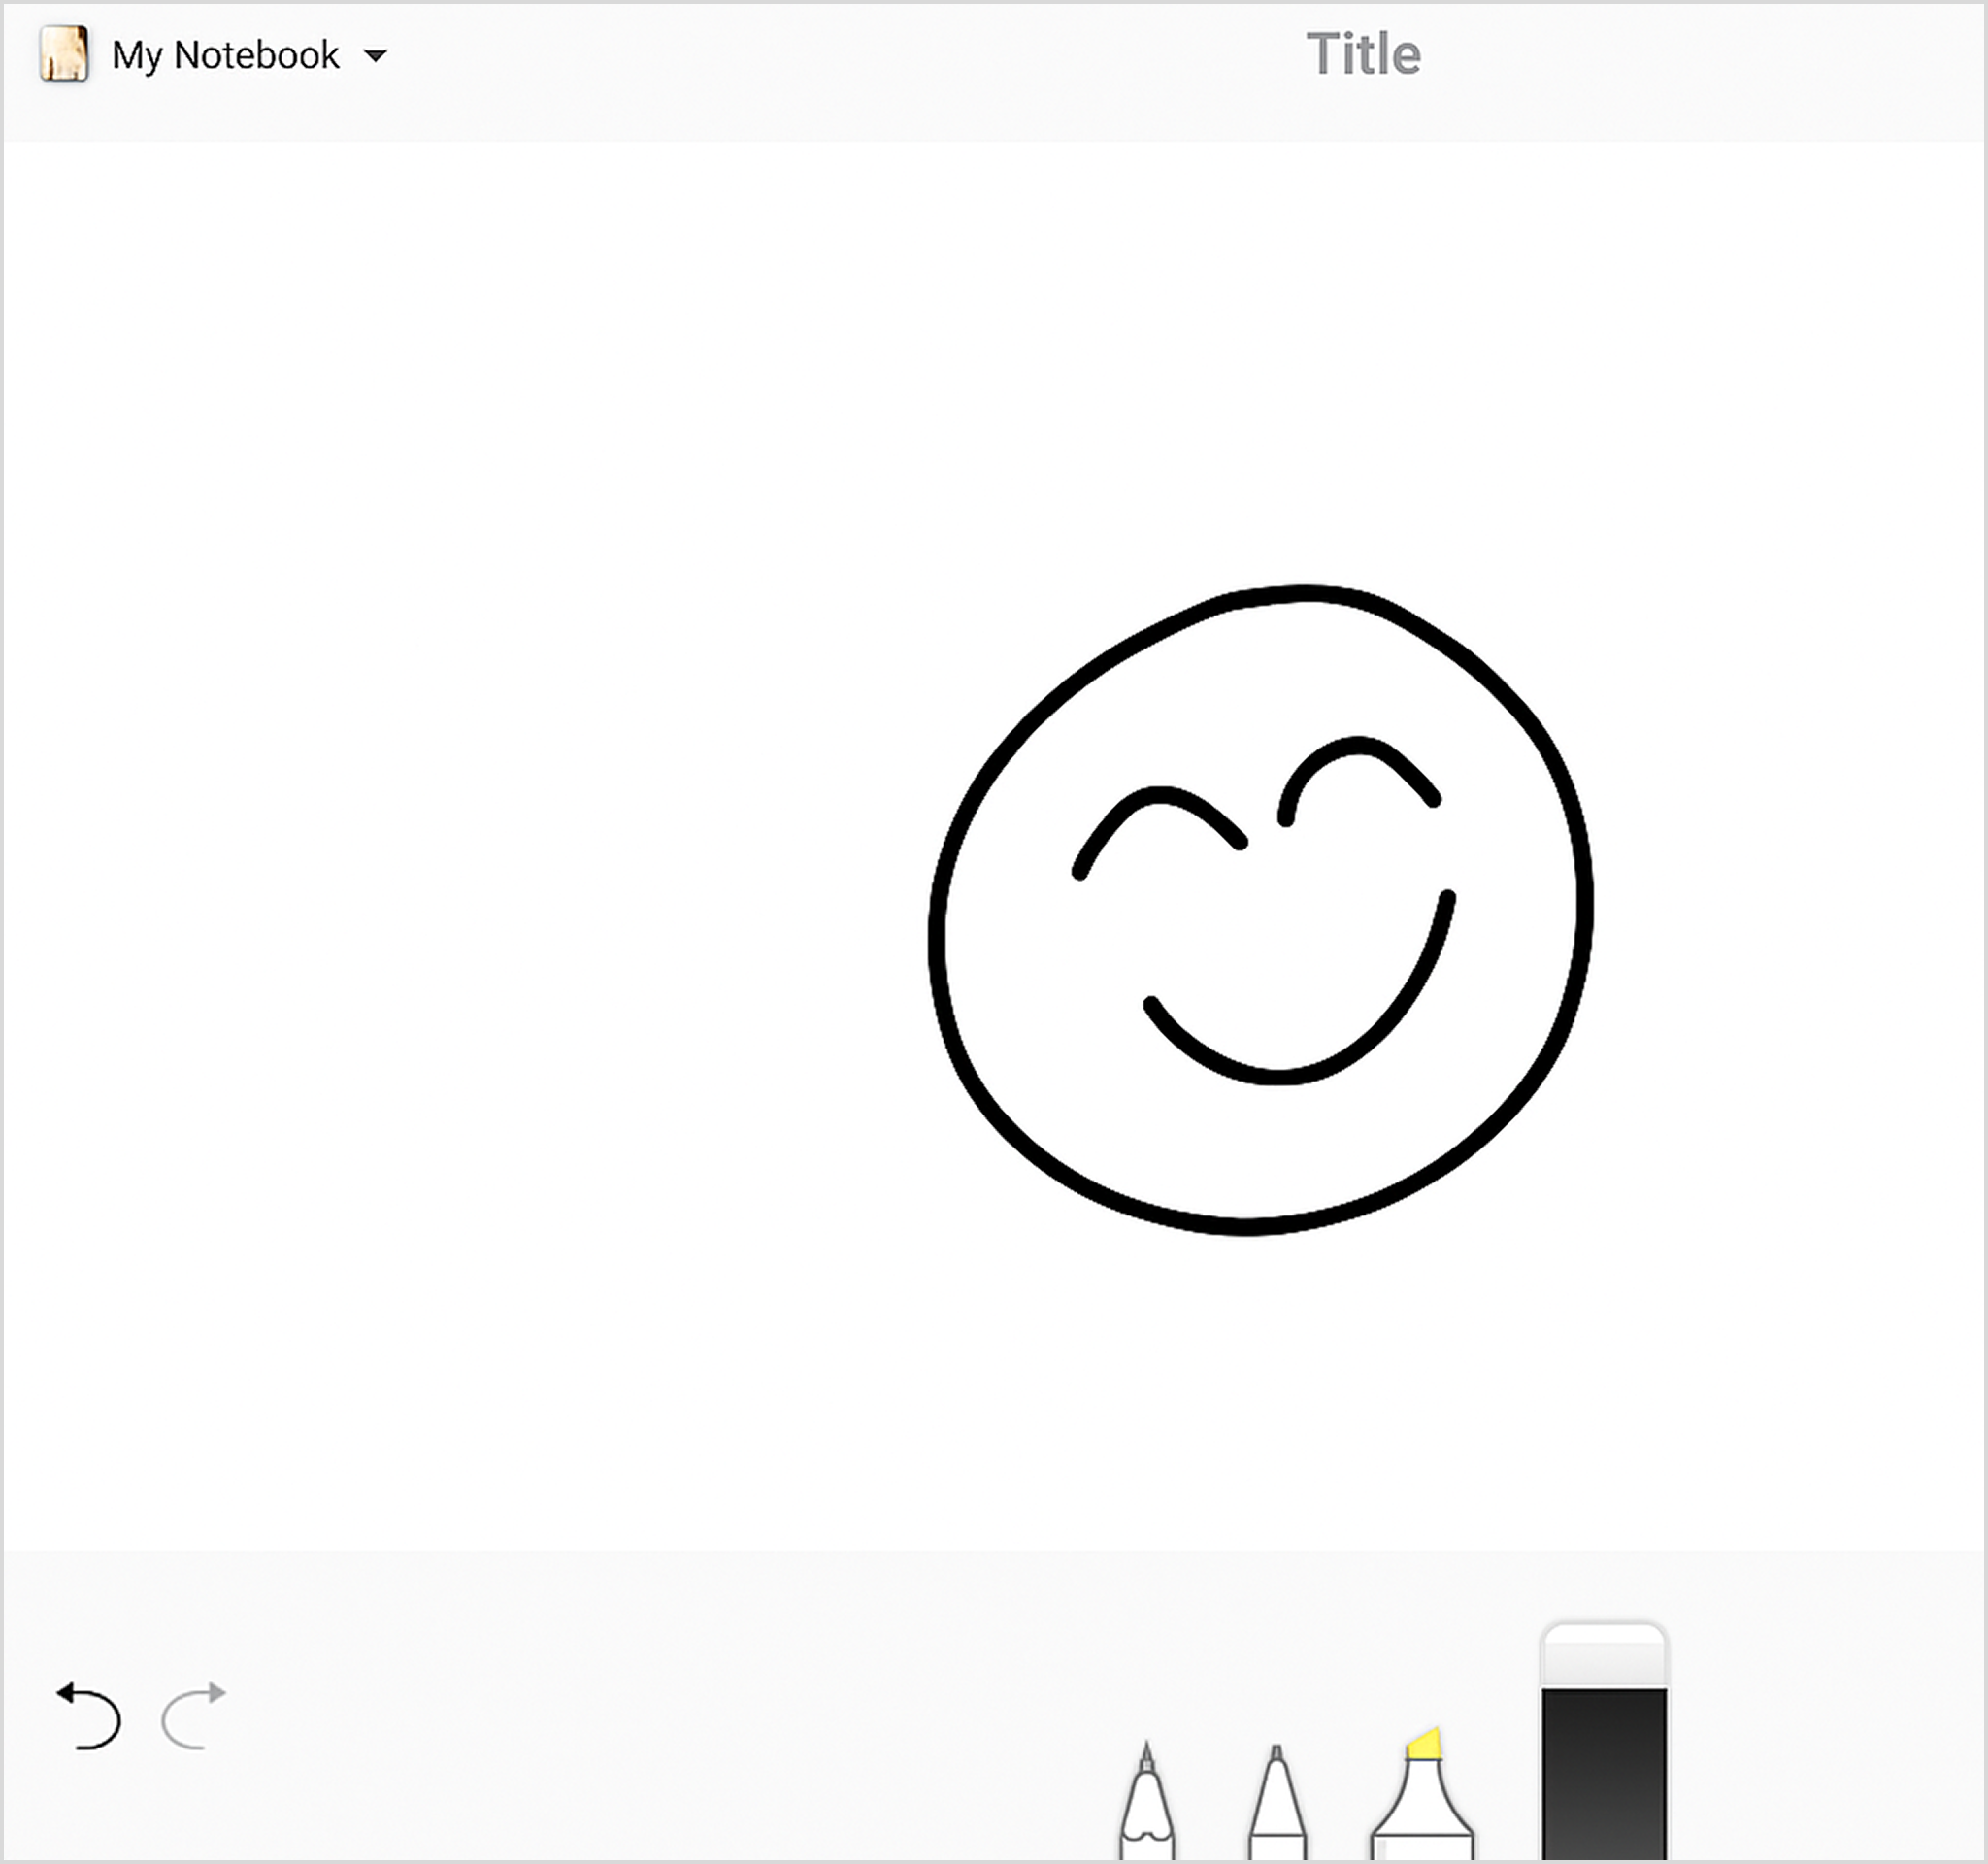1988x1864 pixels.
Task: Click the My Notebook label text
Action: (x=225, y=55)
